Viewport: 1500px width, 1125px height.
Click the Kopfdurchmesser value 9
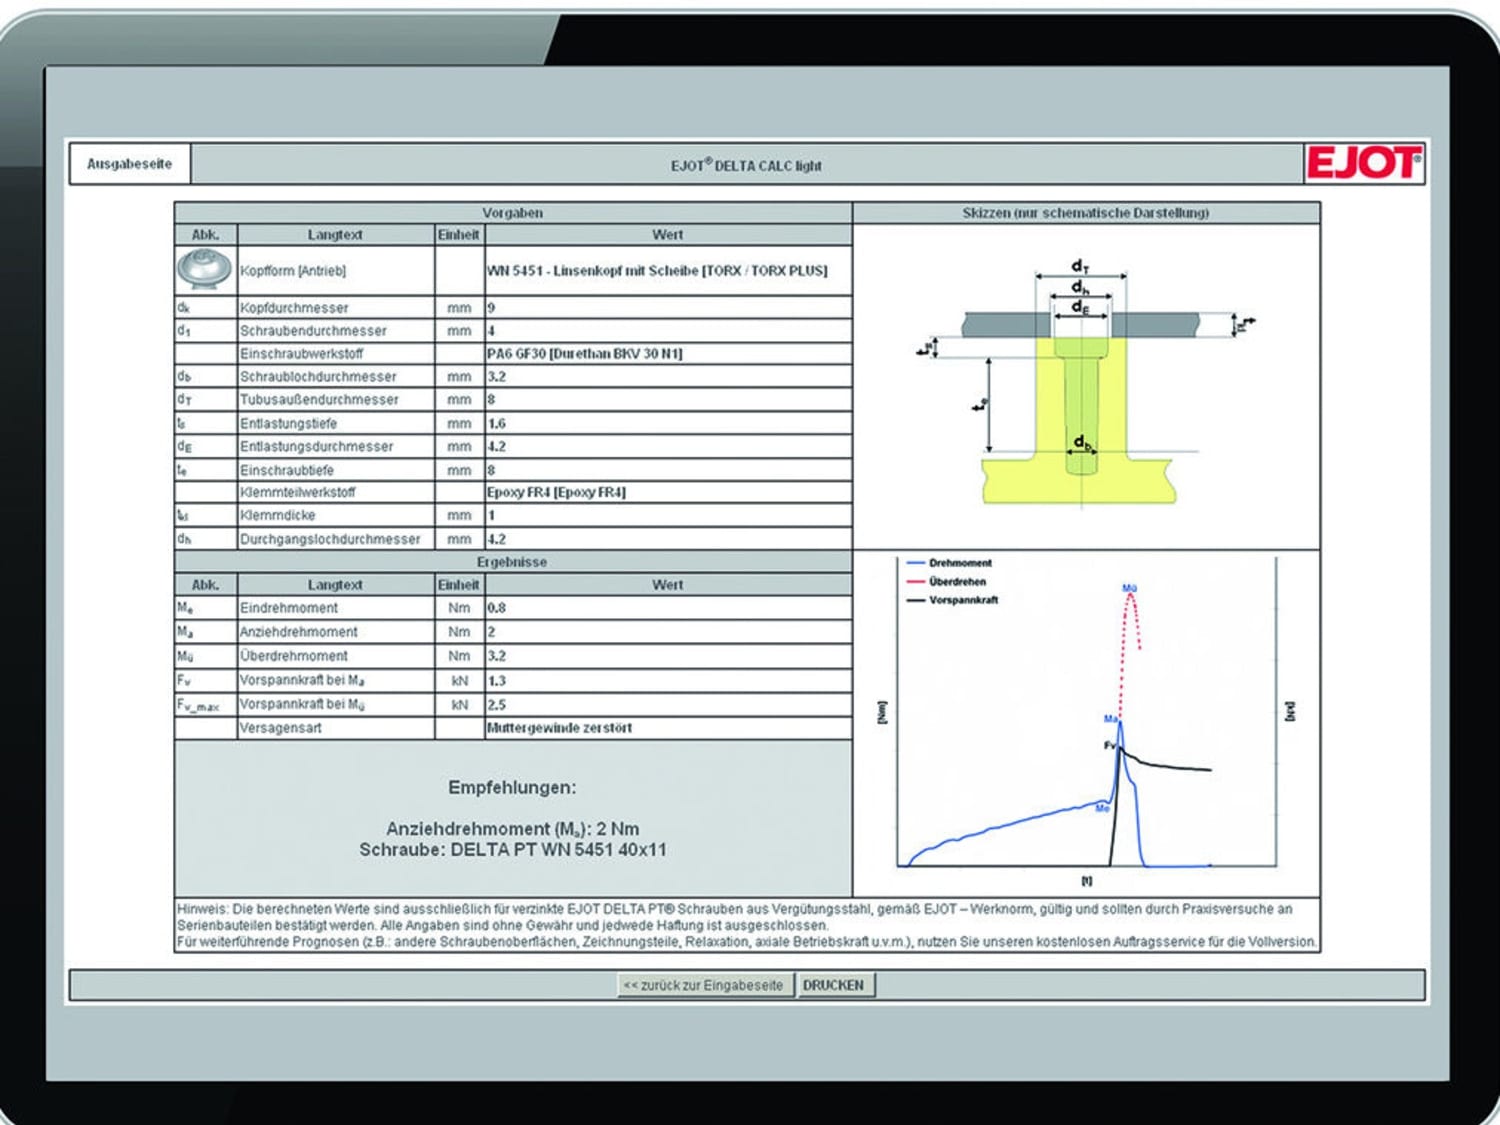[491, 308]
